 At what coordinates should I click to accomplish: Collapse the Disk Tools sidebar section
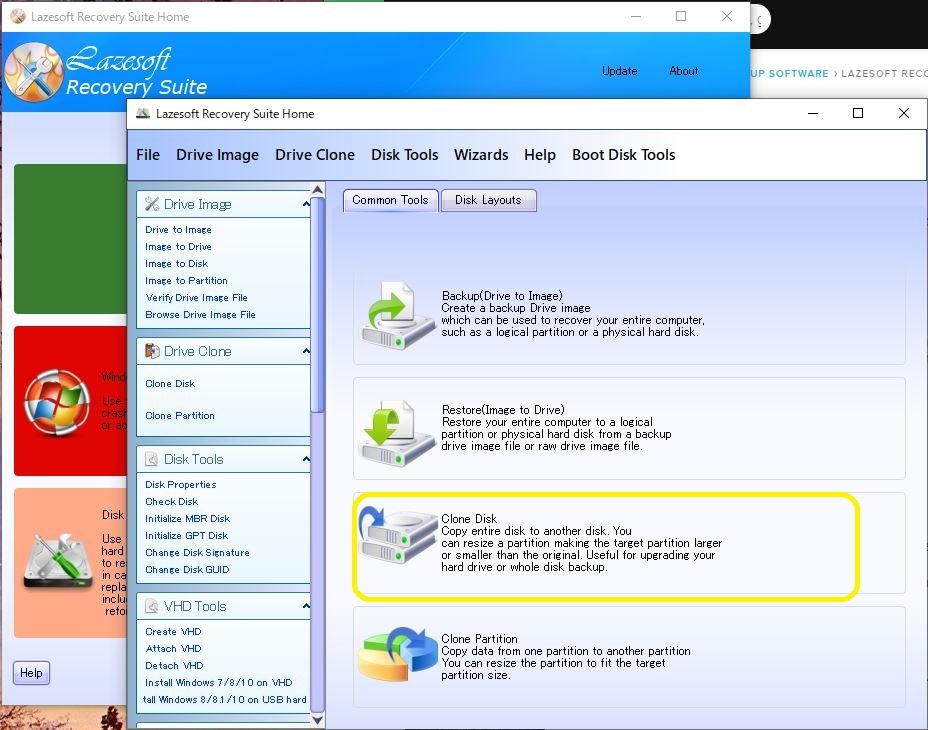(306, 459)
